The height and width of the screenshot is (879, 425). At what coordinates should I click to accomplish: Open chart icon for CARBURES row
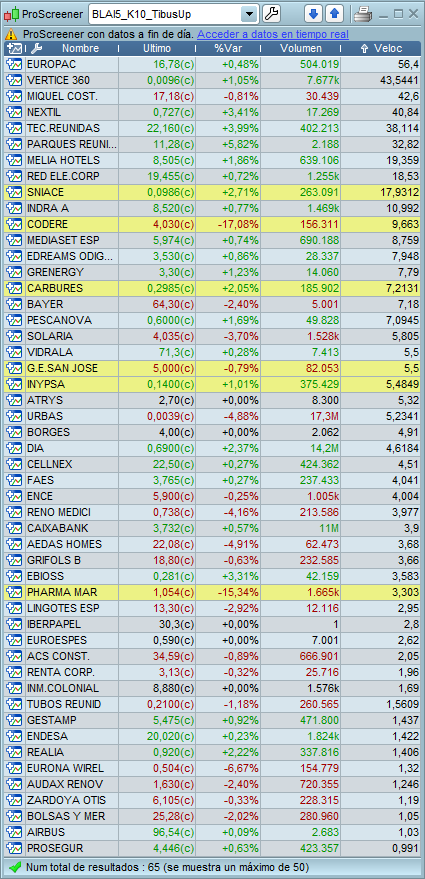13,288
